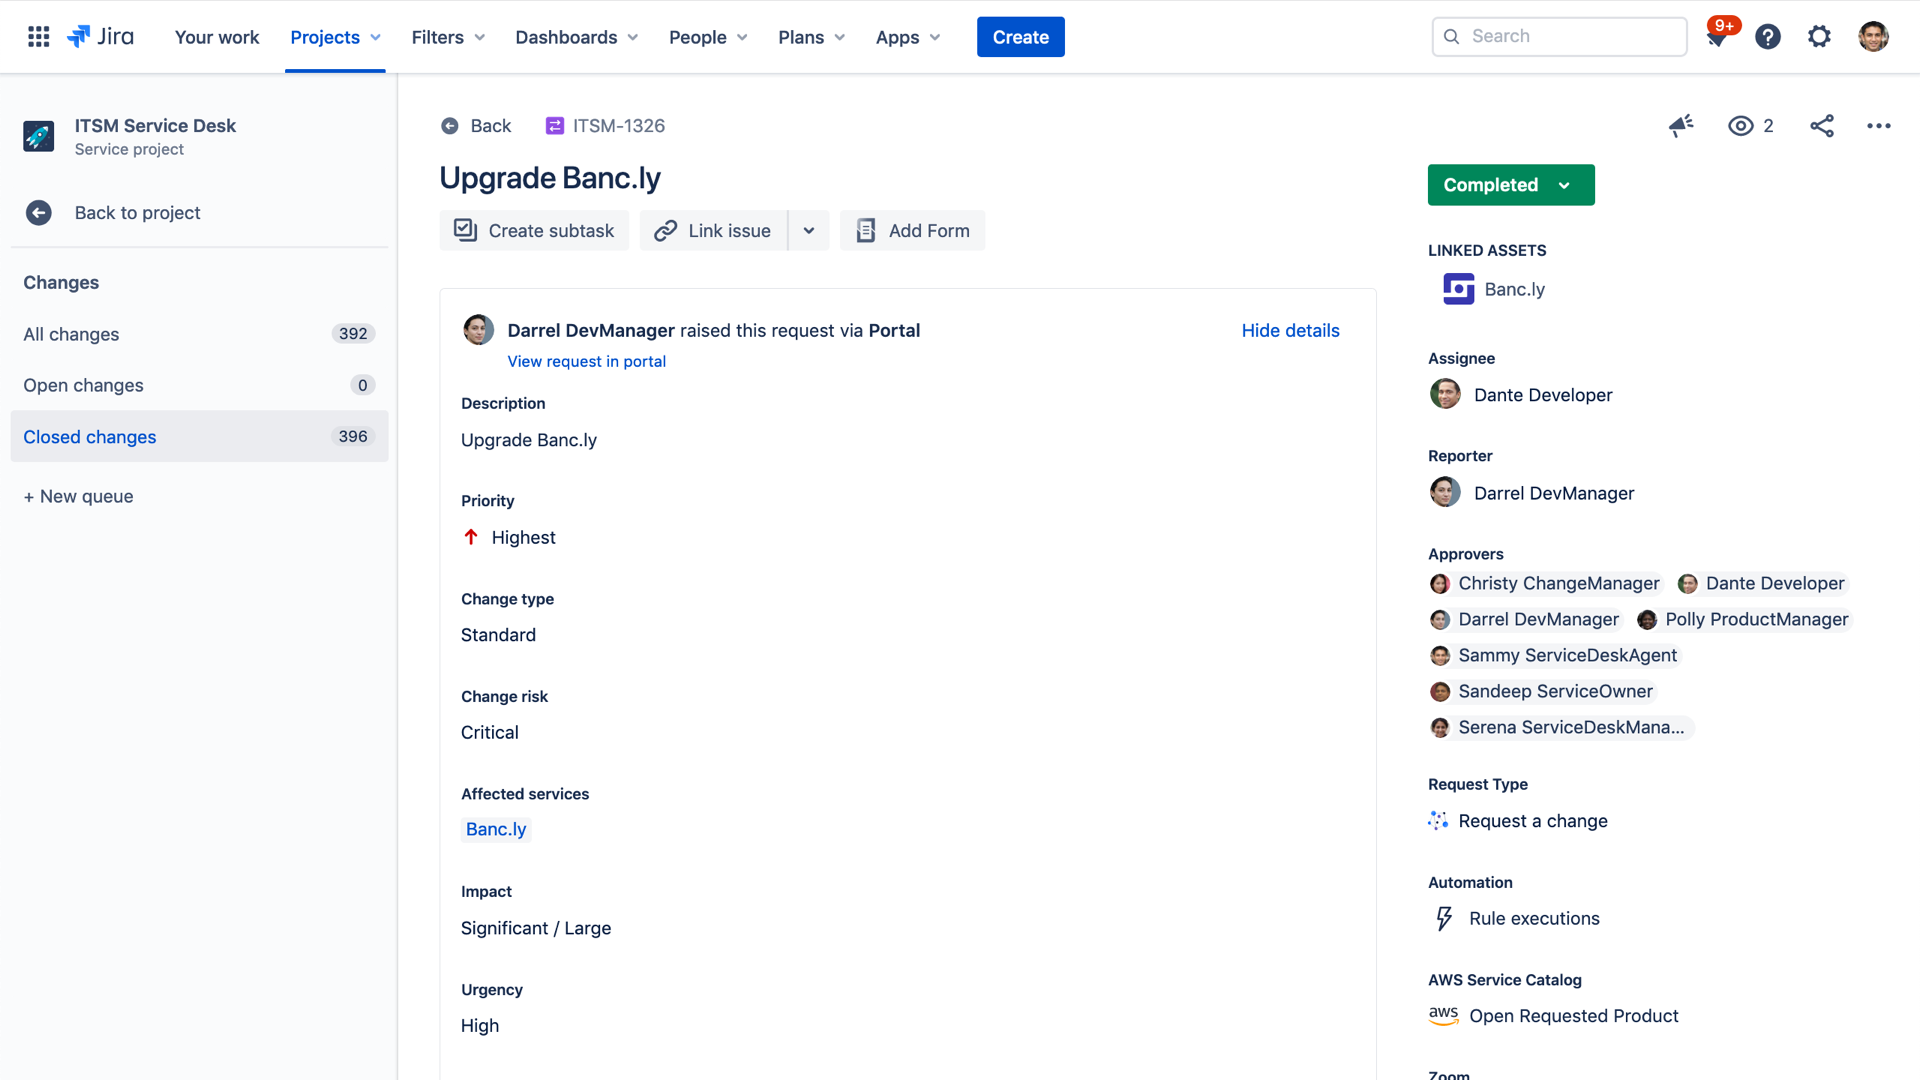Click Hide details
This screenshot has height=1080, width=1920.
pos(1290,330)
